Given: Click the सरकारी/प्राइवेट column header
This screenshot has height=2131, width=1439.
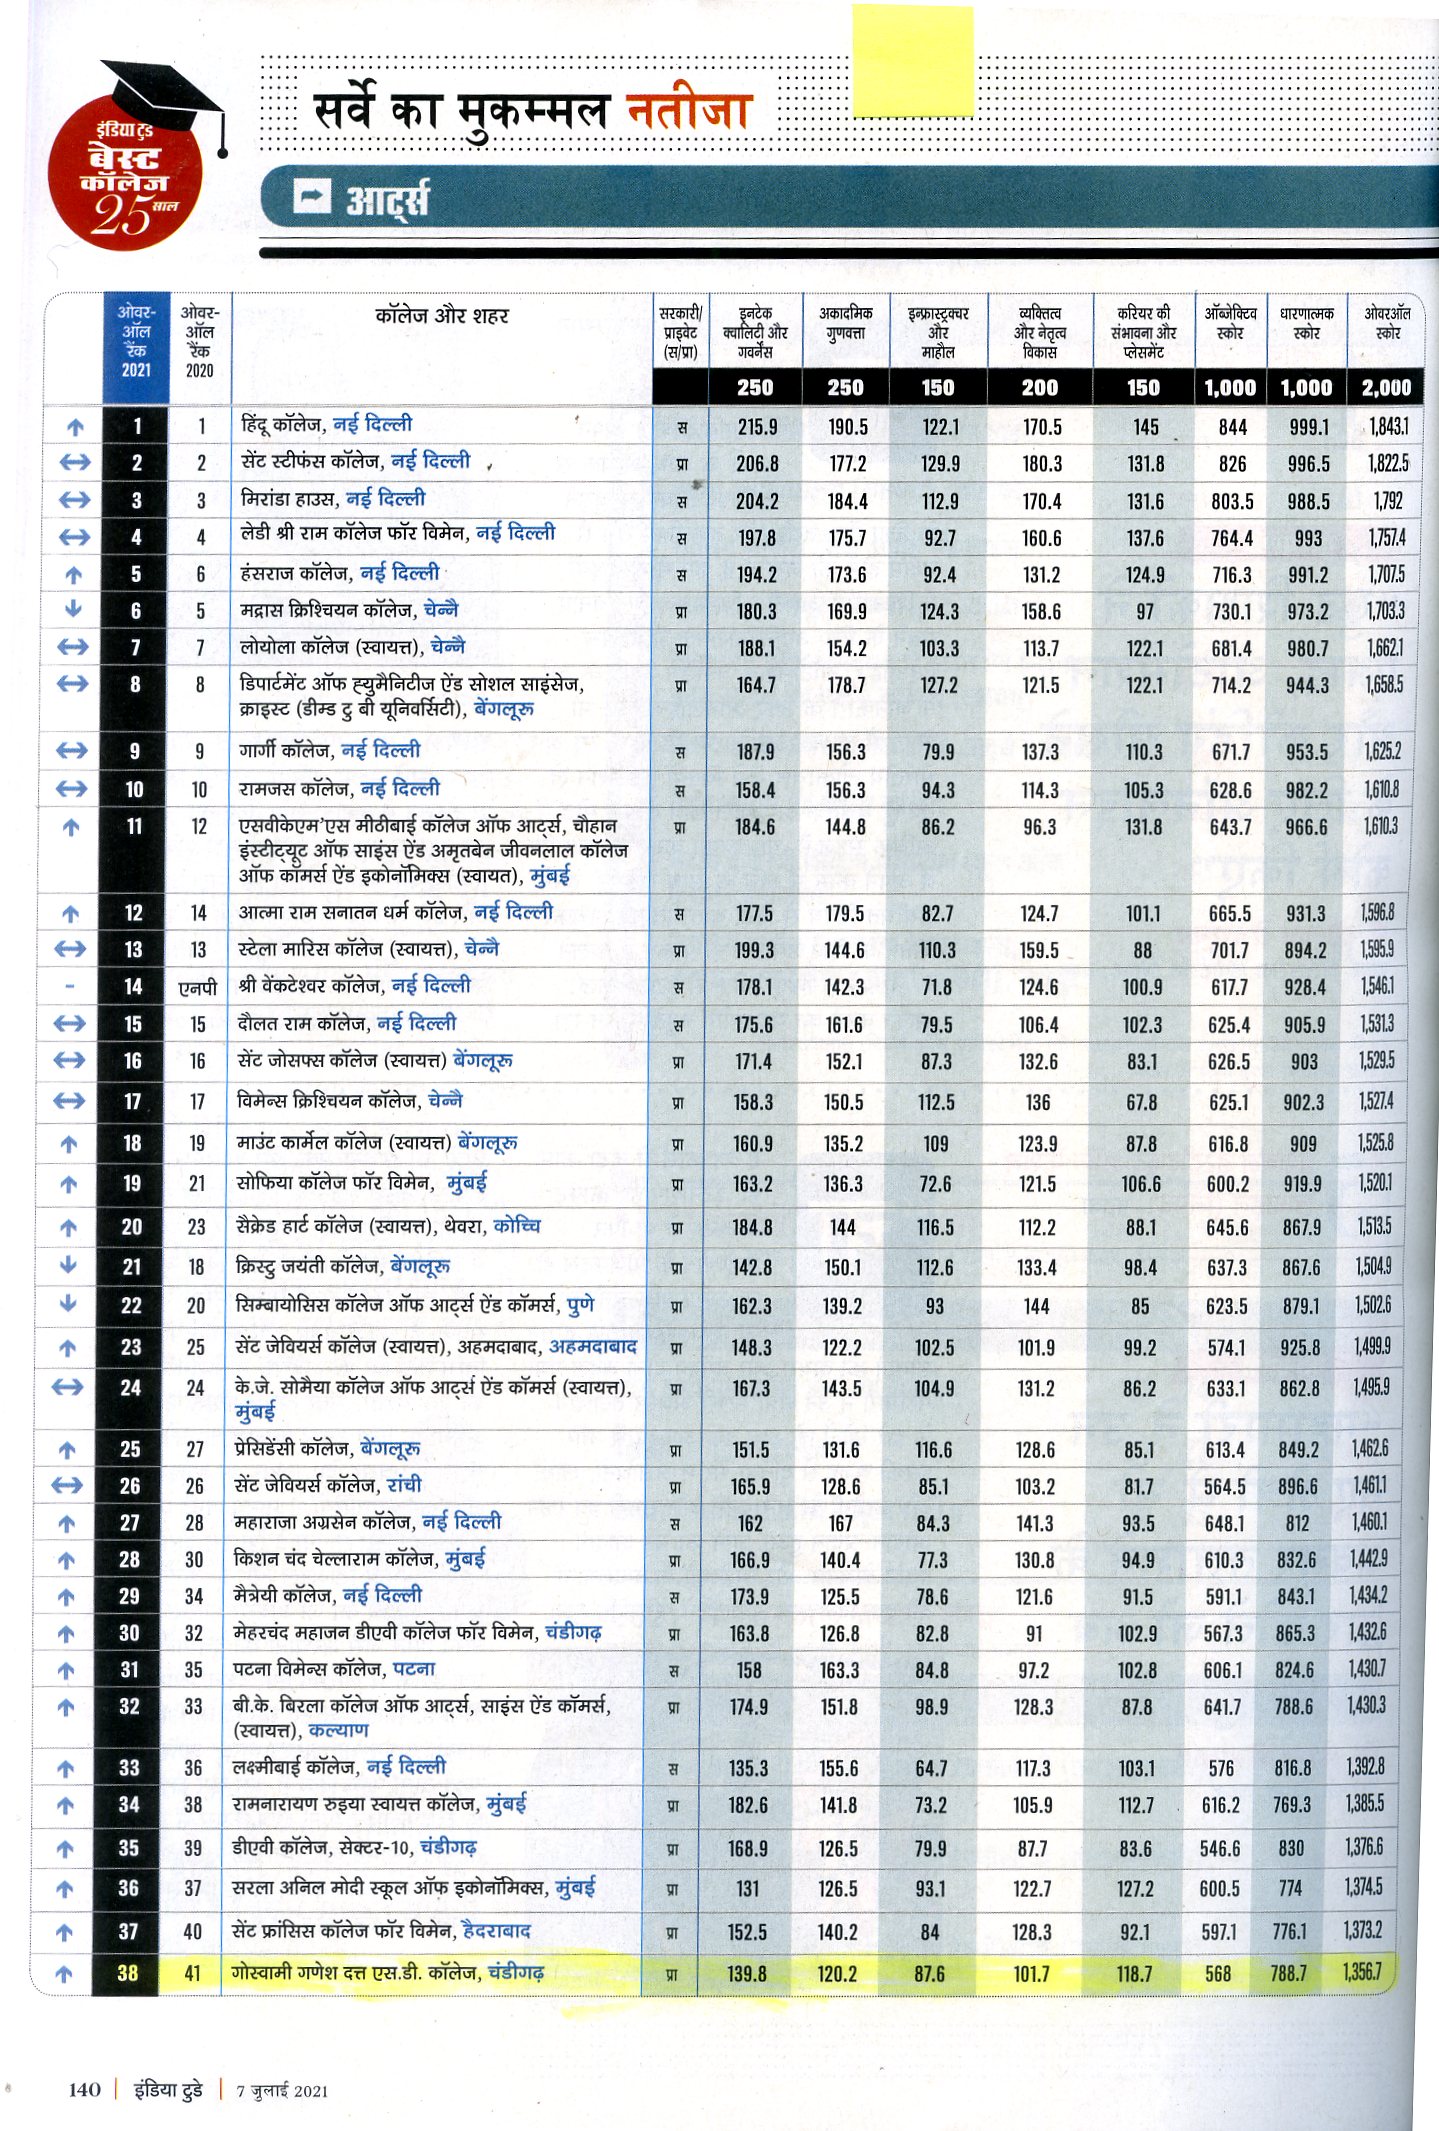Looking at the screenshot, I should click(681, 333).
